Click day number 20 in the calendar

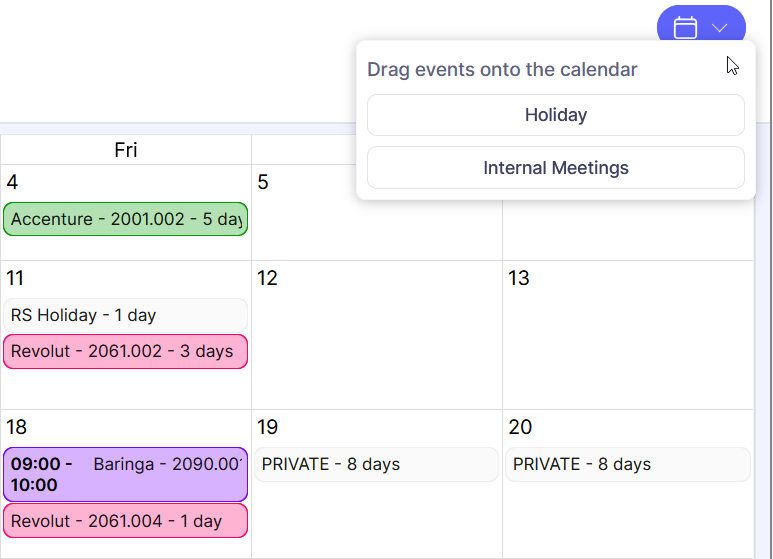[x=520, y=427]
